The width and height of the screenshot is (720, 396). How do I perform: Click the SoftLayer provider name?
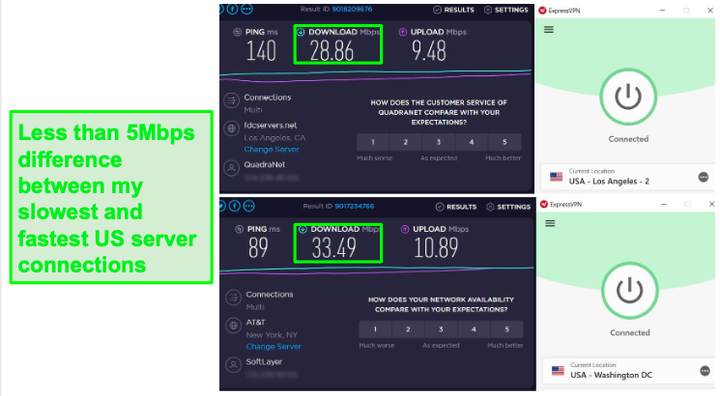pyautogui.click(x=264, y=362)
